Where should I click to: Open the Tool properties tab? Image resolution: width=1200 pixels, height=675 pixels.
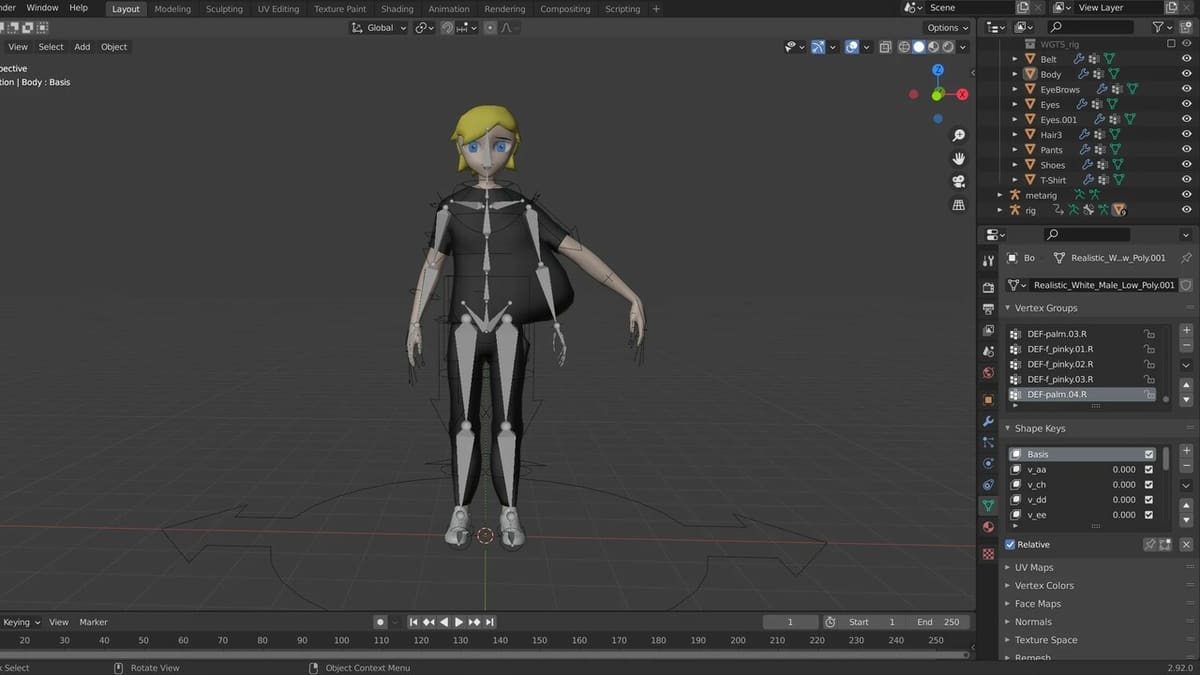tap(988, 259)
